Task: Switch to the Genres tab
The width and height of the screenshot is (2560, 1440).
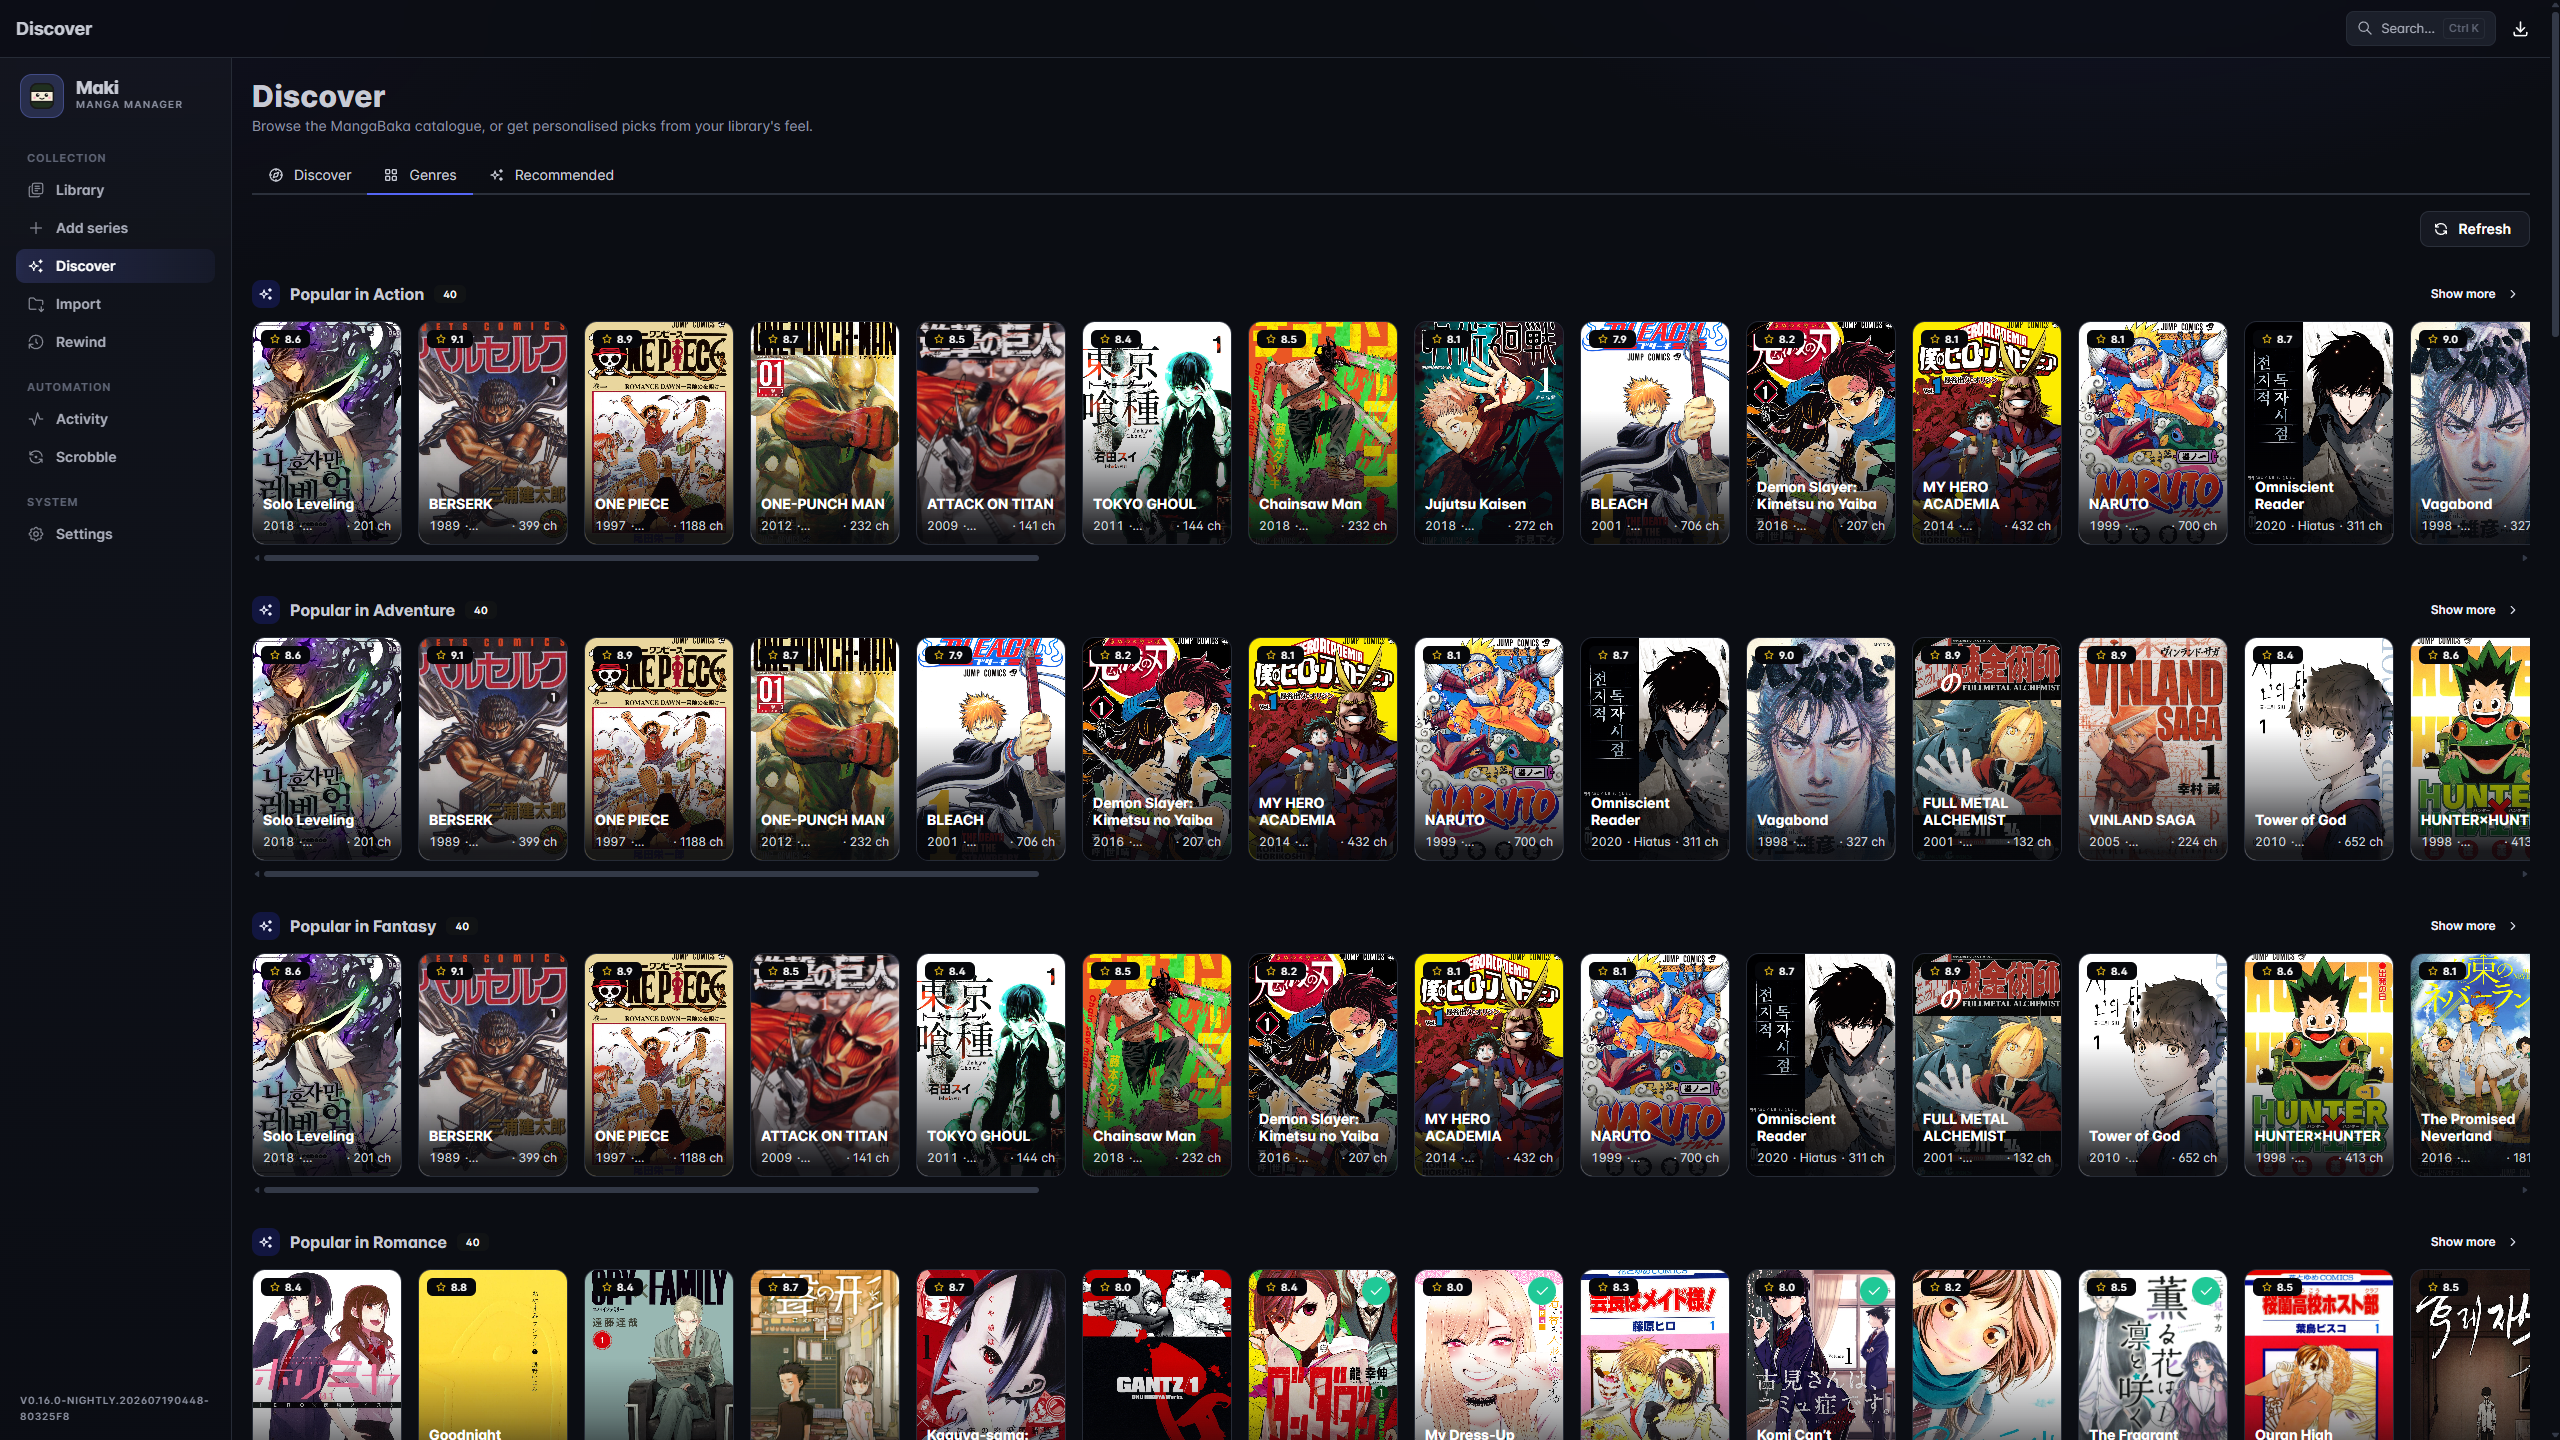Action: [x=420, y=175]
